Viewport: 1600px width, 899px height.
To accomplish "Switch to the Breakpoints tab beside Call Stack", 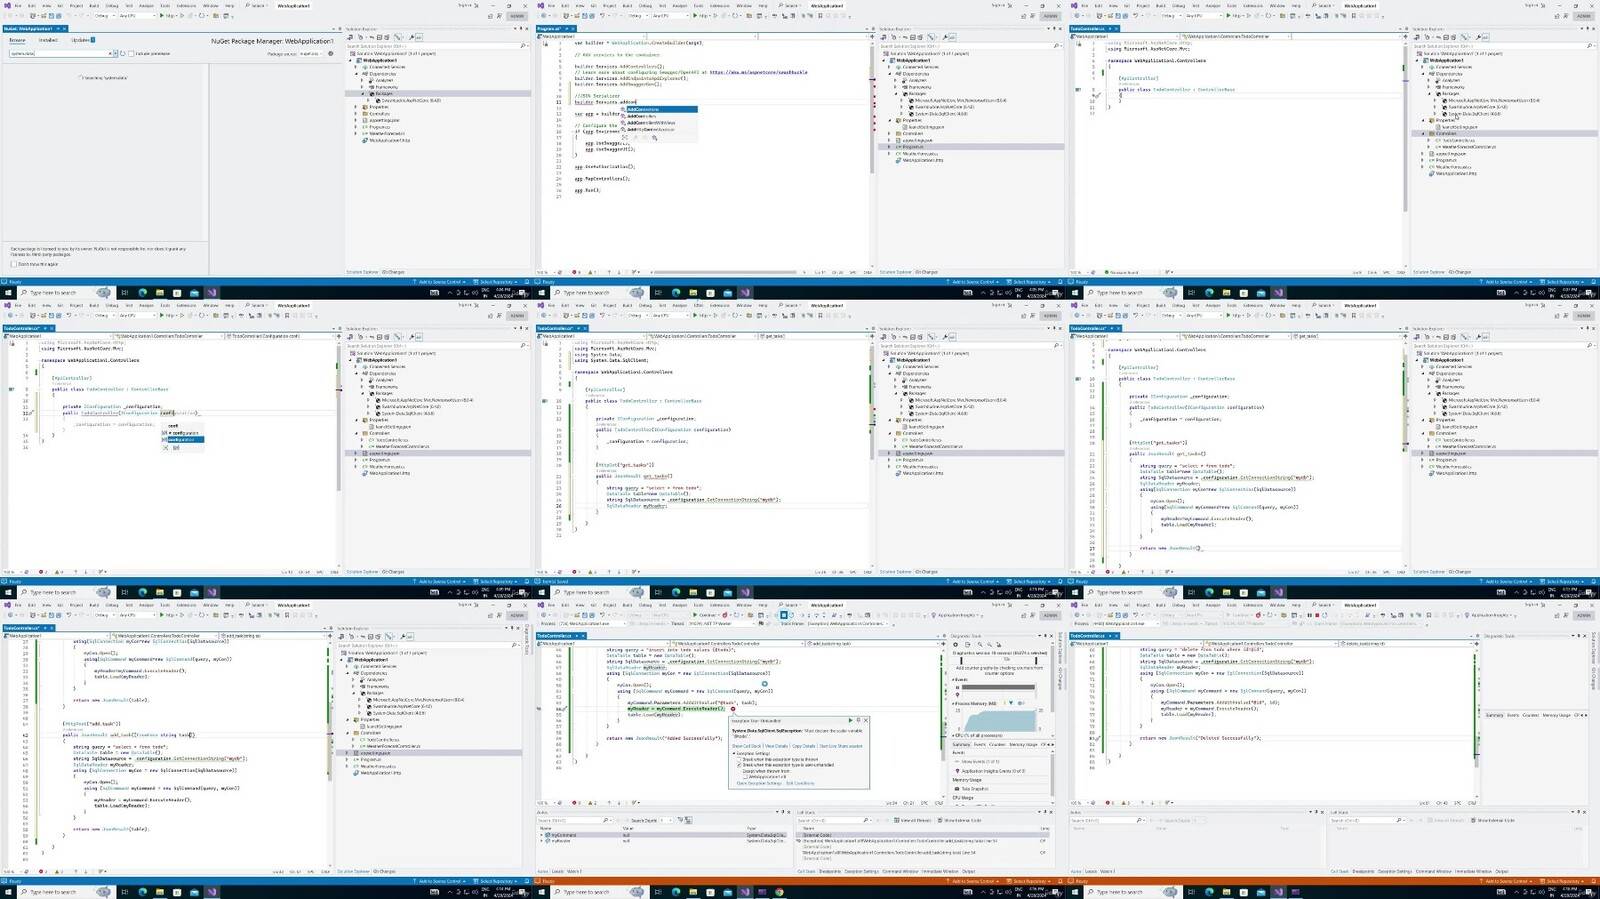I will (831, 871).
